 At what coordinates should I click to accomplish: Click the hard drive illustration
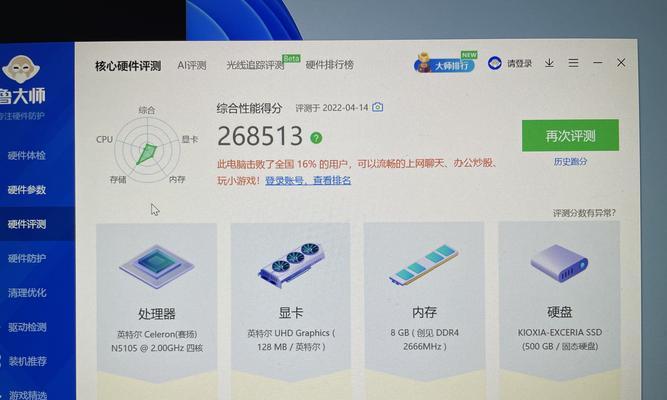tap(559, 263)
